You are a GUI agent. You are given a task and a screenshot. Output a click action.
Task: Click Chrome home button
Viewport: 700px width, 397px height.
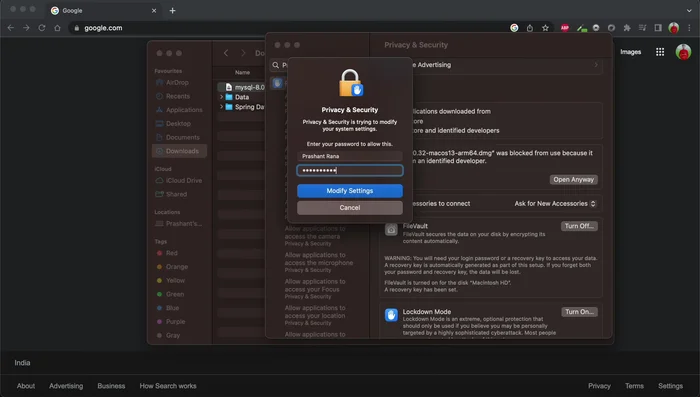[x=58, y=28]
